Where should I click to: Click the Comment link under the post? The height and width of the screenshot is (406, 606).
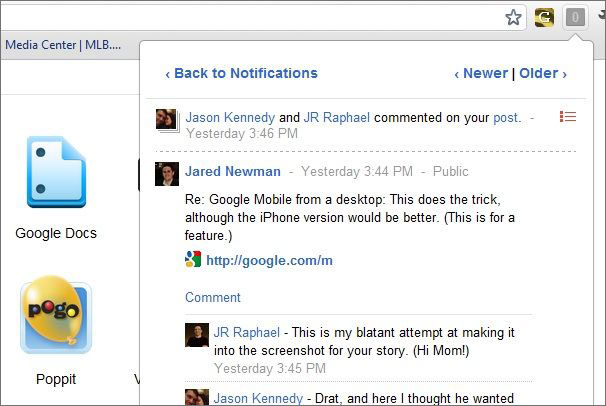click(x=213, y=297)
